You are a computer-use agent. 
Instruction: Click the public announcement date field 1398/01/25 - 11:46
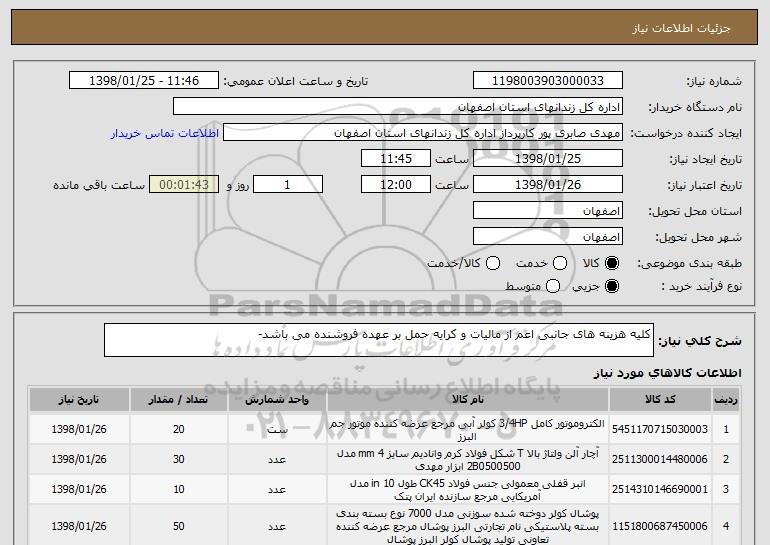pos(144,81)
